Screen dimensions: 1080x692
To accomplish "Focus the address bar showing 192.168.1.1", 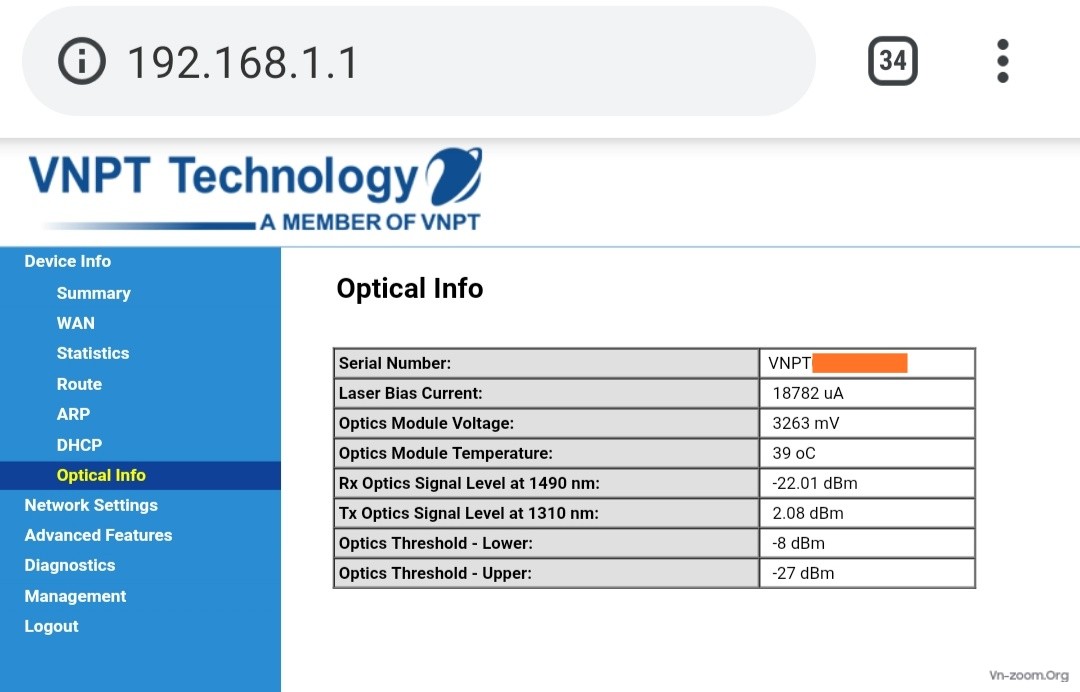I will [x=419, y=61].
